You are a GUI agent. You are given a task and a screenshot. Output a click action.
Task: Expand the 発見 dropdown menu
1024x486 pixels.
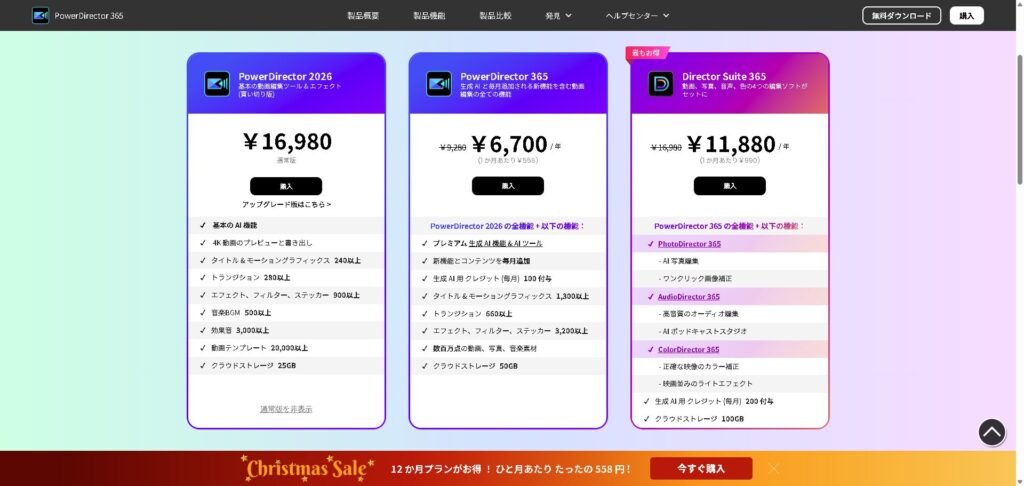pyautogui.click(x=558, y=16)
